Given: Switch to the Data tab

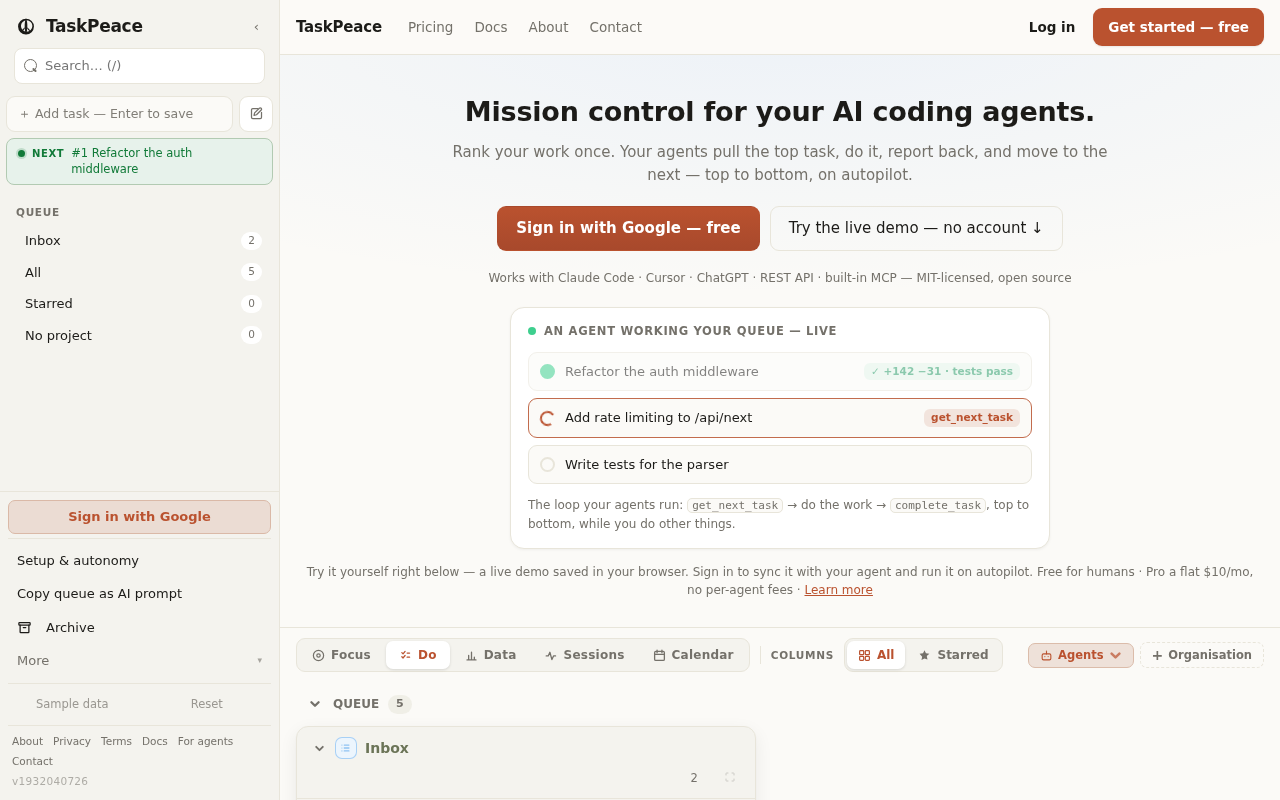Looking at the screenshot, I should (491, 655).
